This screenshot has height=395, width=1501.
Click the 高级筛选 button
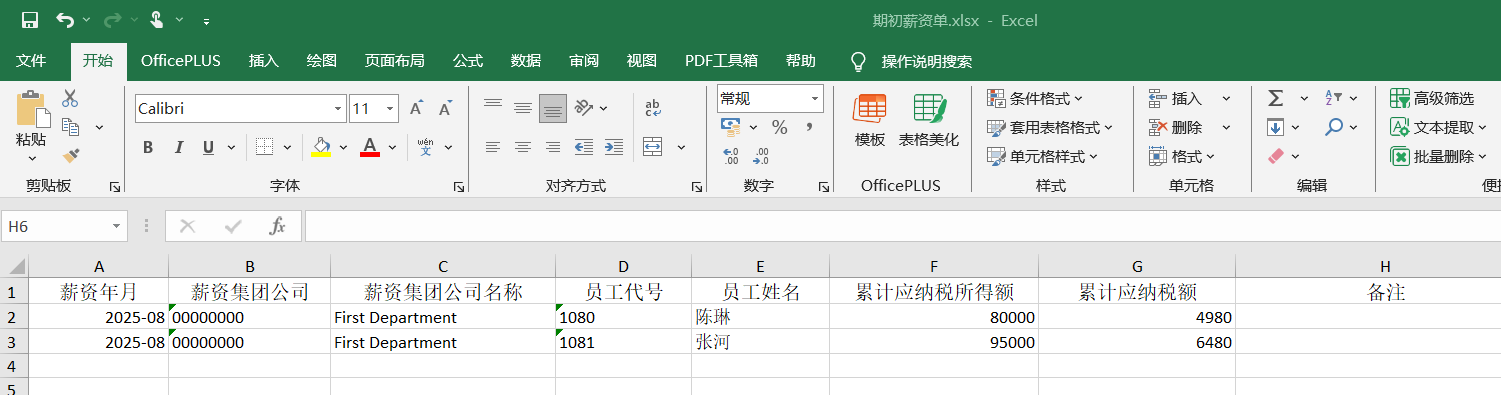[x=1432, y=98]
